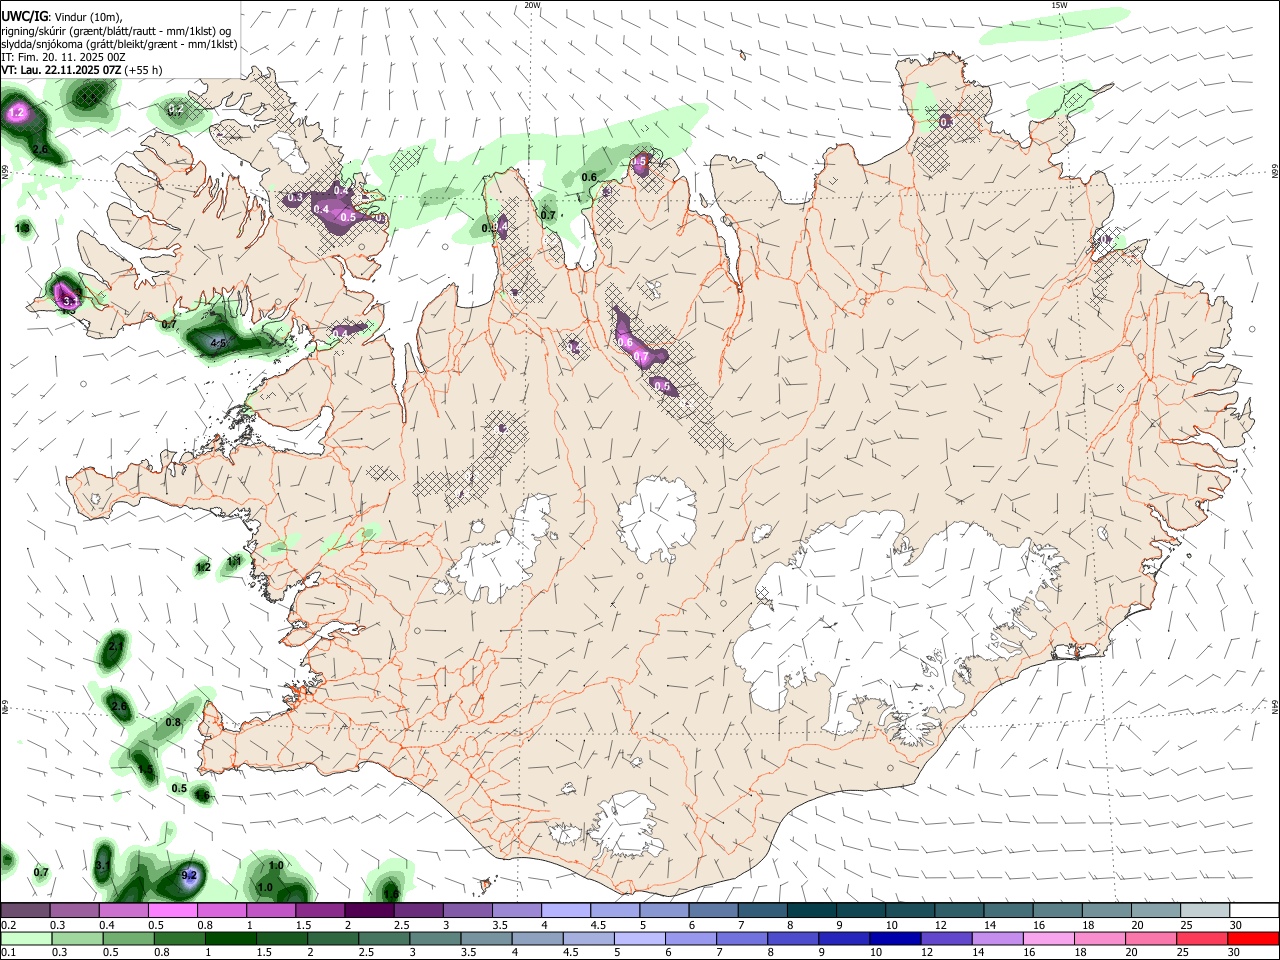Click the UWC/IG title in the header
1280x960 pixels.
(24, 17)
